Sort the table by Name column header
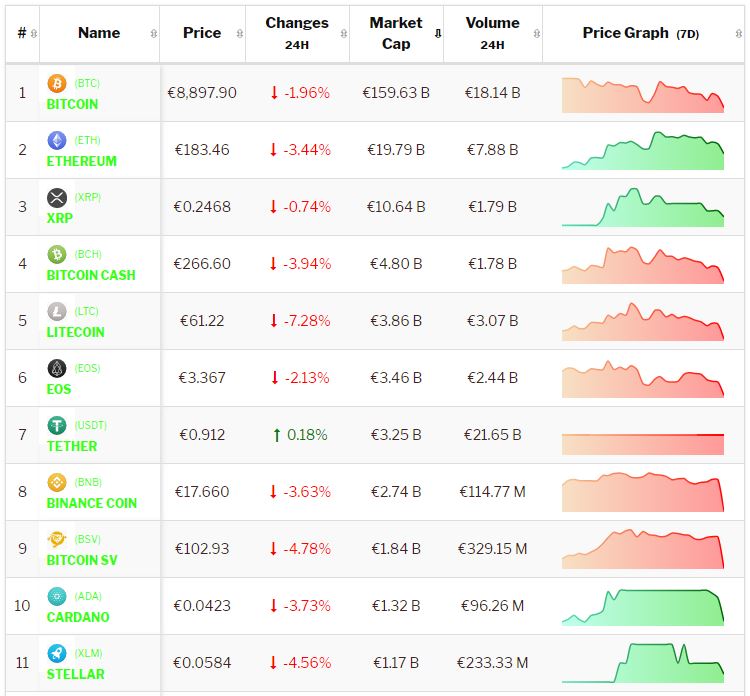 pos(99,33)
